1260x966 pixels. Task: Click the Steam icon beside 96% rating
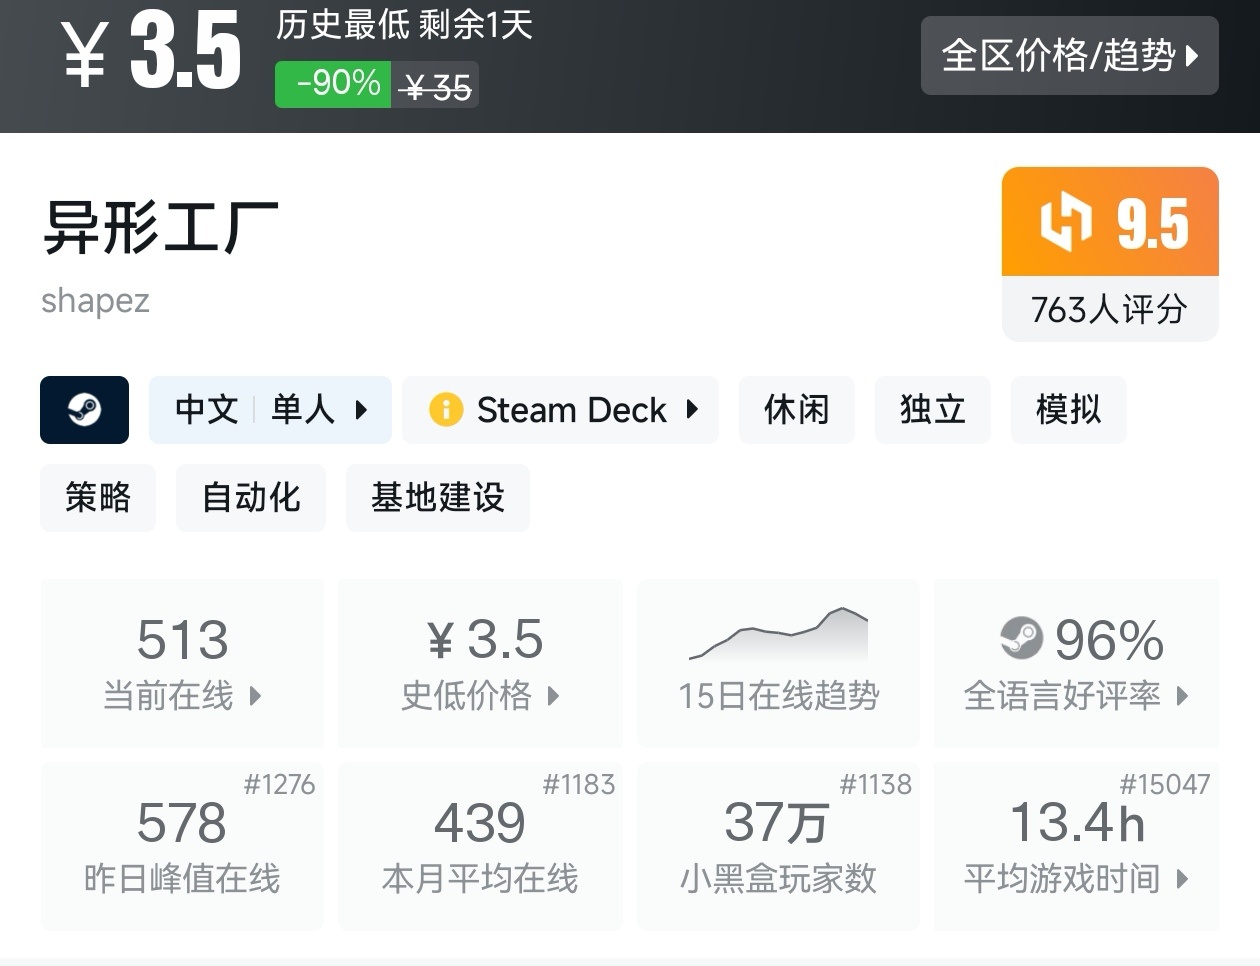(1021, 638)
